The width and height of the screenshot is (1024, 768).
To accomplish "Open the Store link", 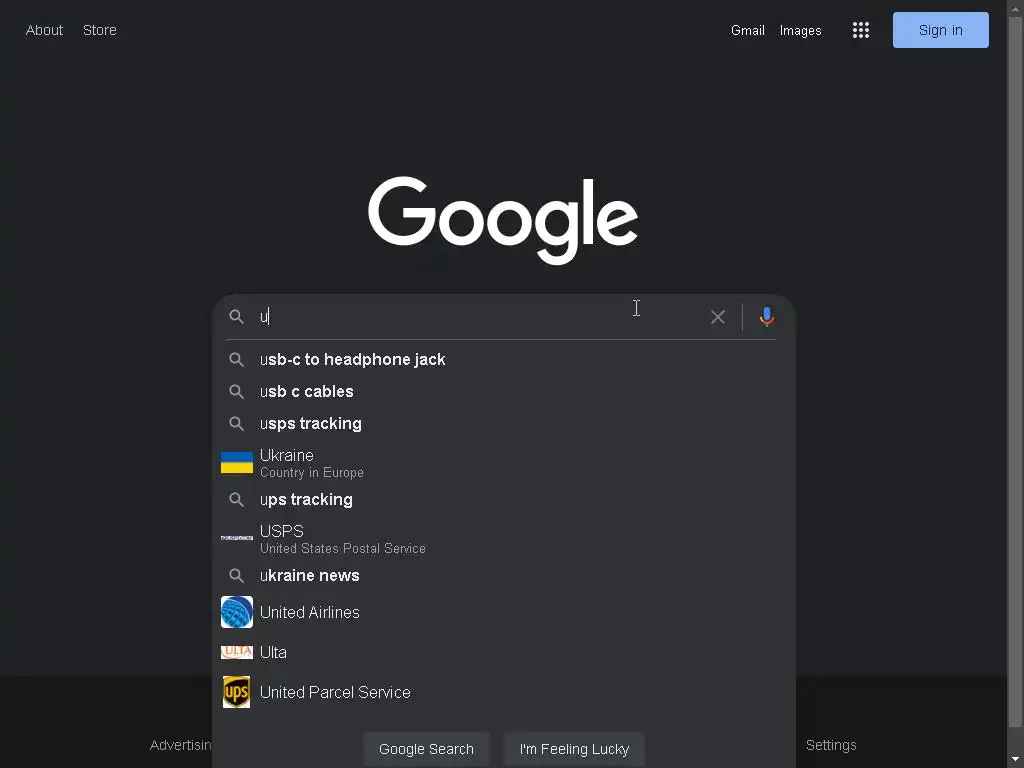I will [100, 30].
